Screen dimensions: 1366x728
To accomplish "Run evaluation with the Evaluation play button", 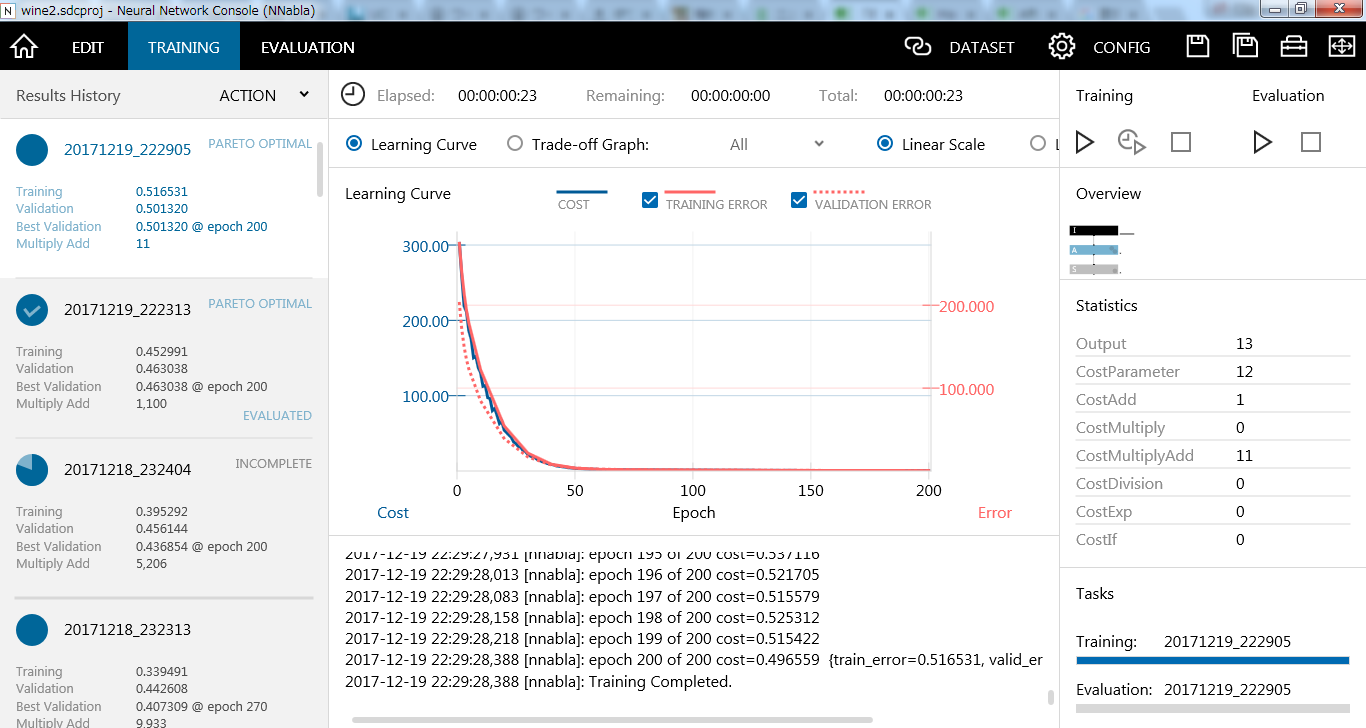I will (x=1262, y=142).
